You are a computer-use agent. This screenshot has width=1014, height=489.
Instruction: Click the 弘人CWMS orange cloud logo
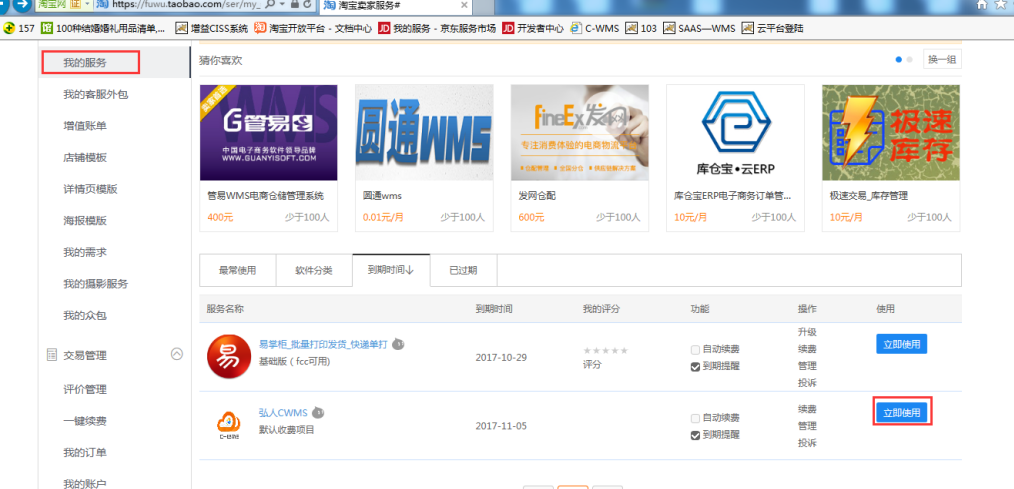(228, 424)
